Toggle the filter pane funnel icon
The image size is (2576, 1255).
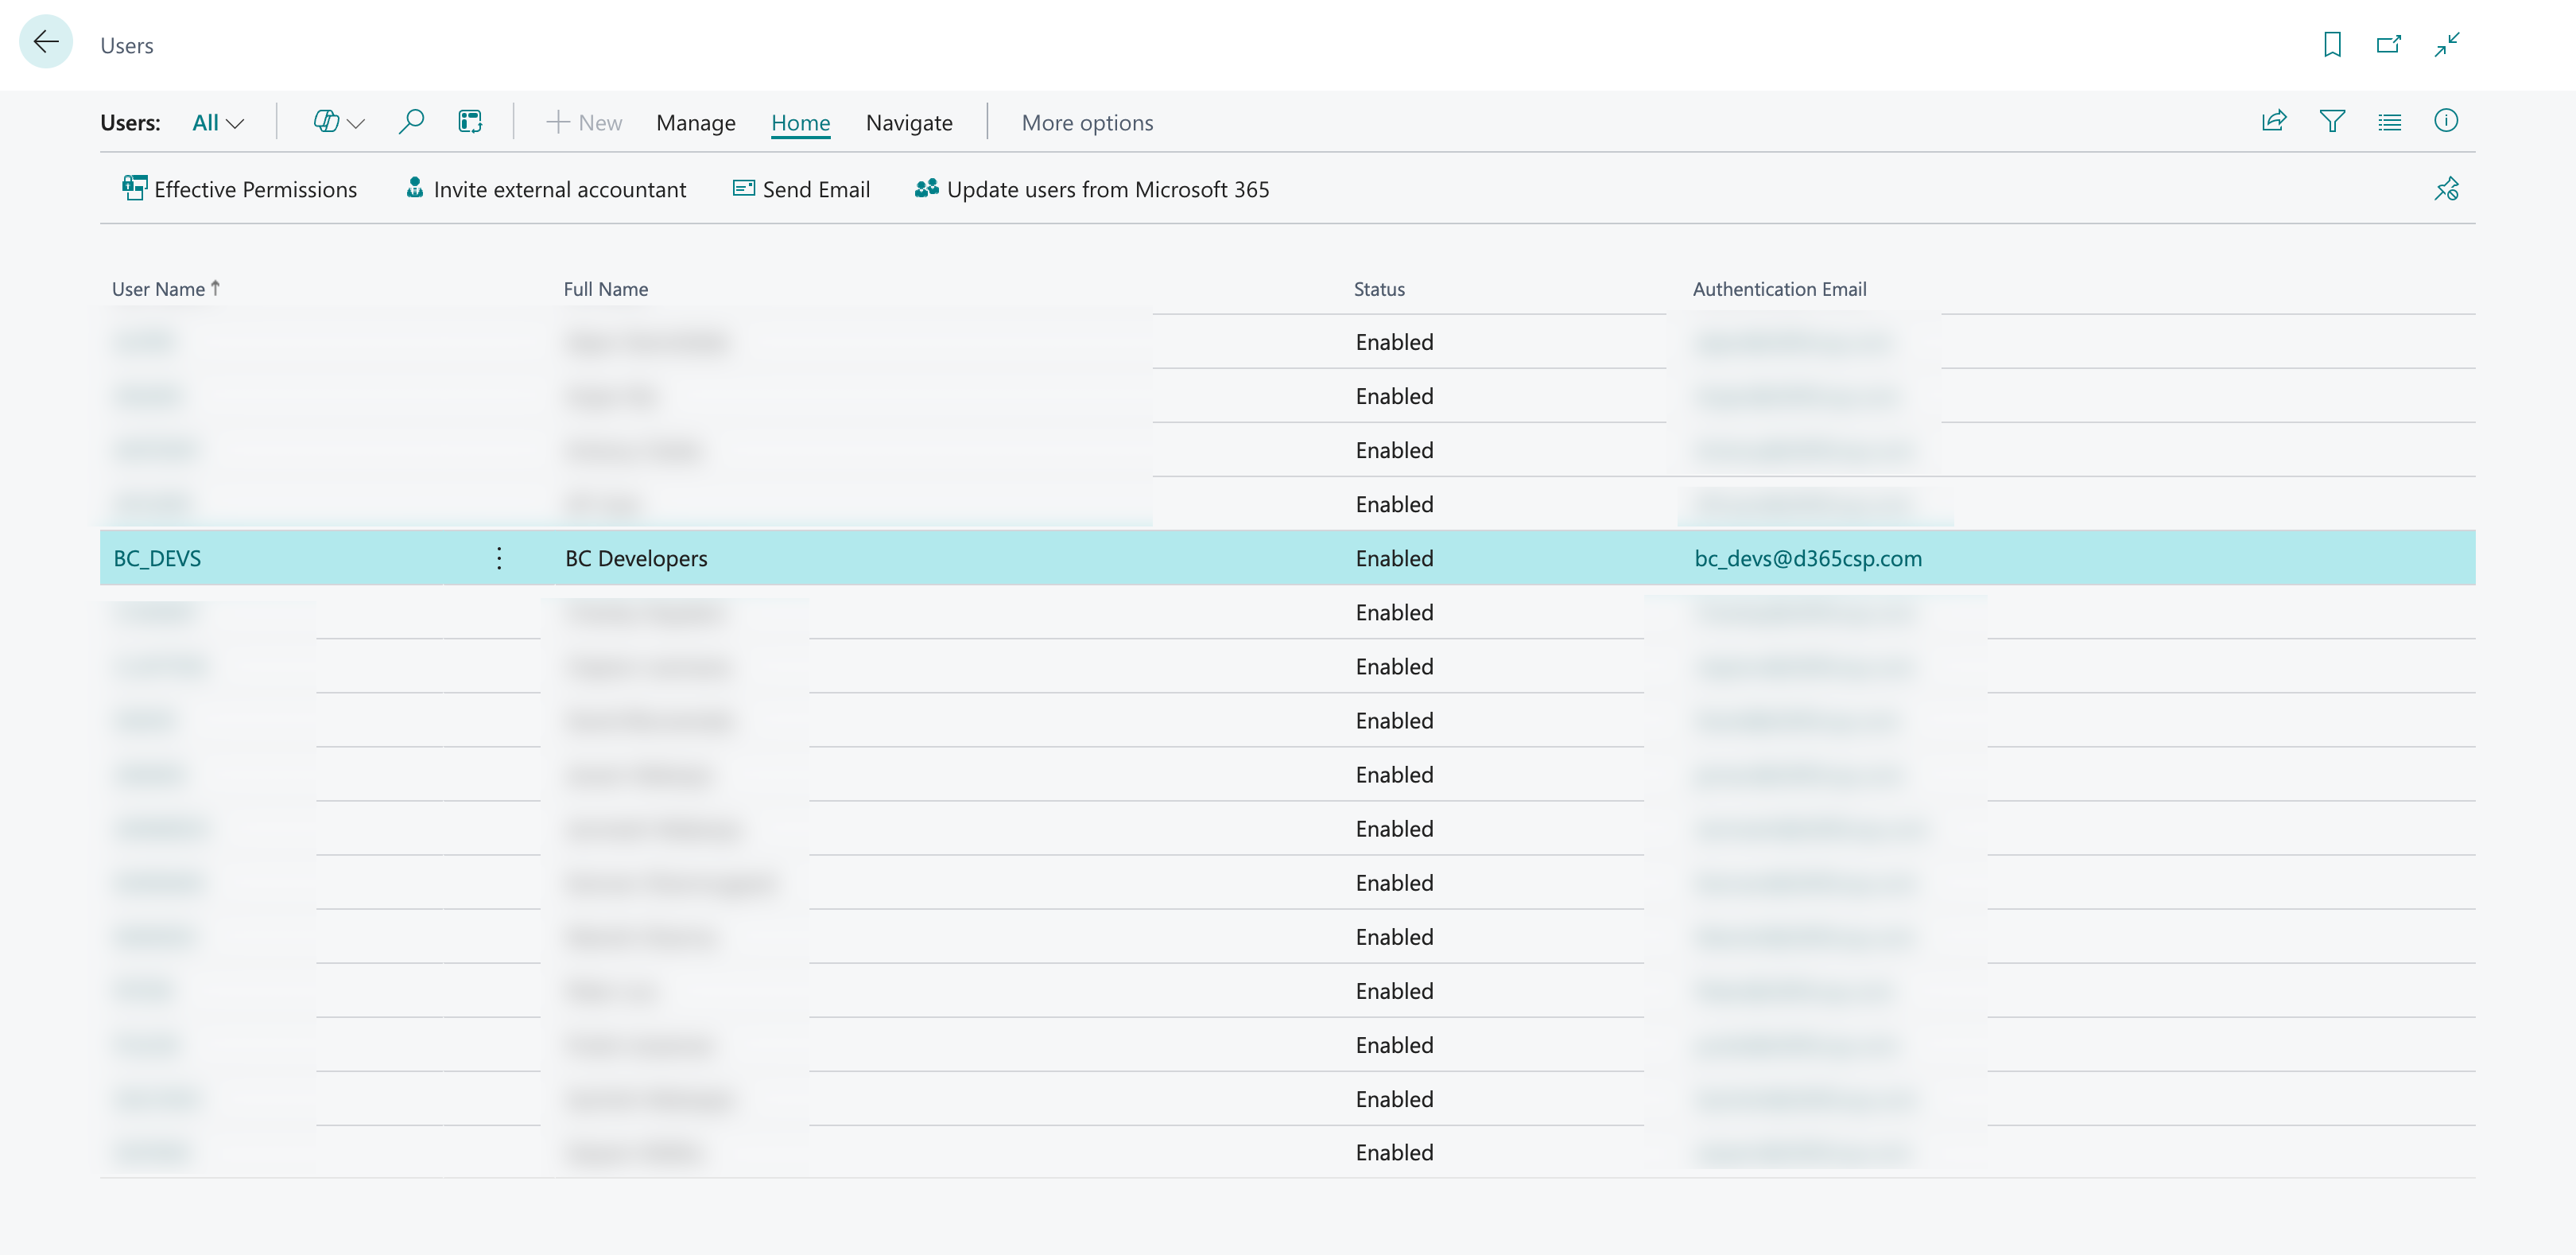[2332, 121]
